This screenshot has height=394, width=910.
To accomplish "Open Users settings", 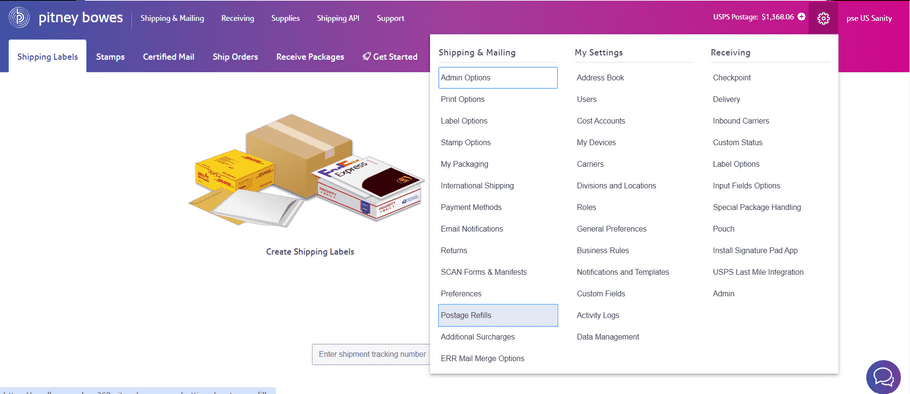I will tap(586, 99).
